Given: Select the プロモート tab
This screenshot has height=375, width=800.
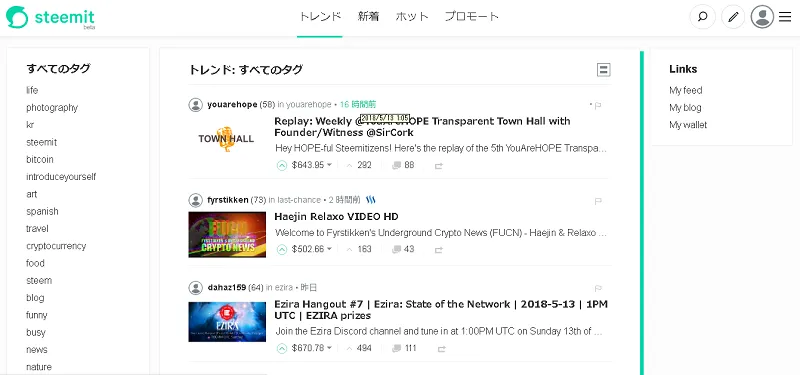Looking at the screenshot, I should click(471, 17).
